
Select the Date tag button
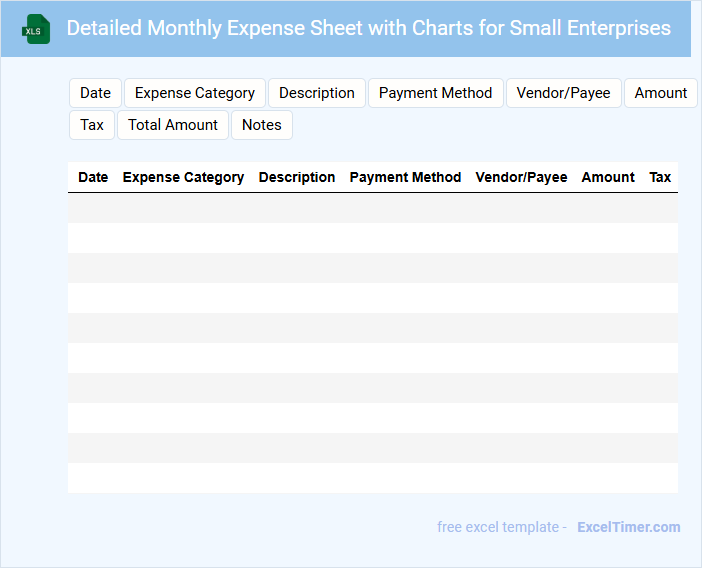[95, 93]
